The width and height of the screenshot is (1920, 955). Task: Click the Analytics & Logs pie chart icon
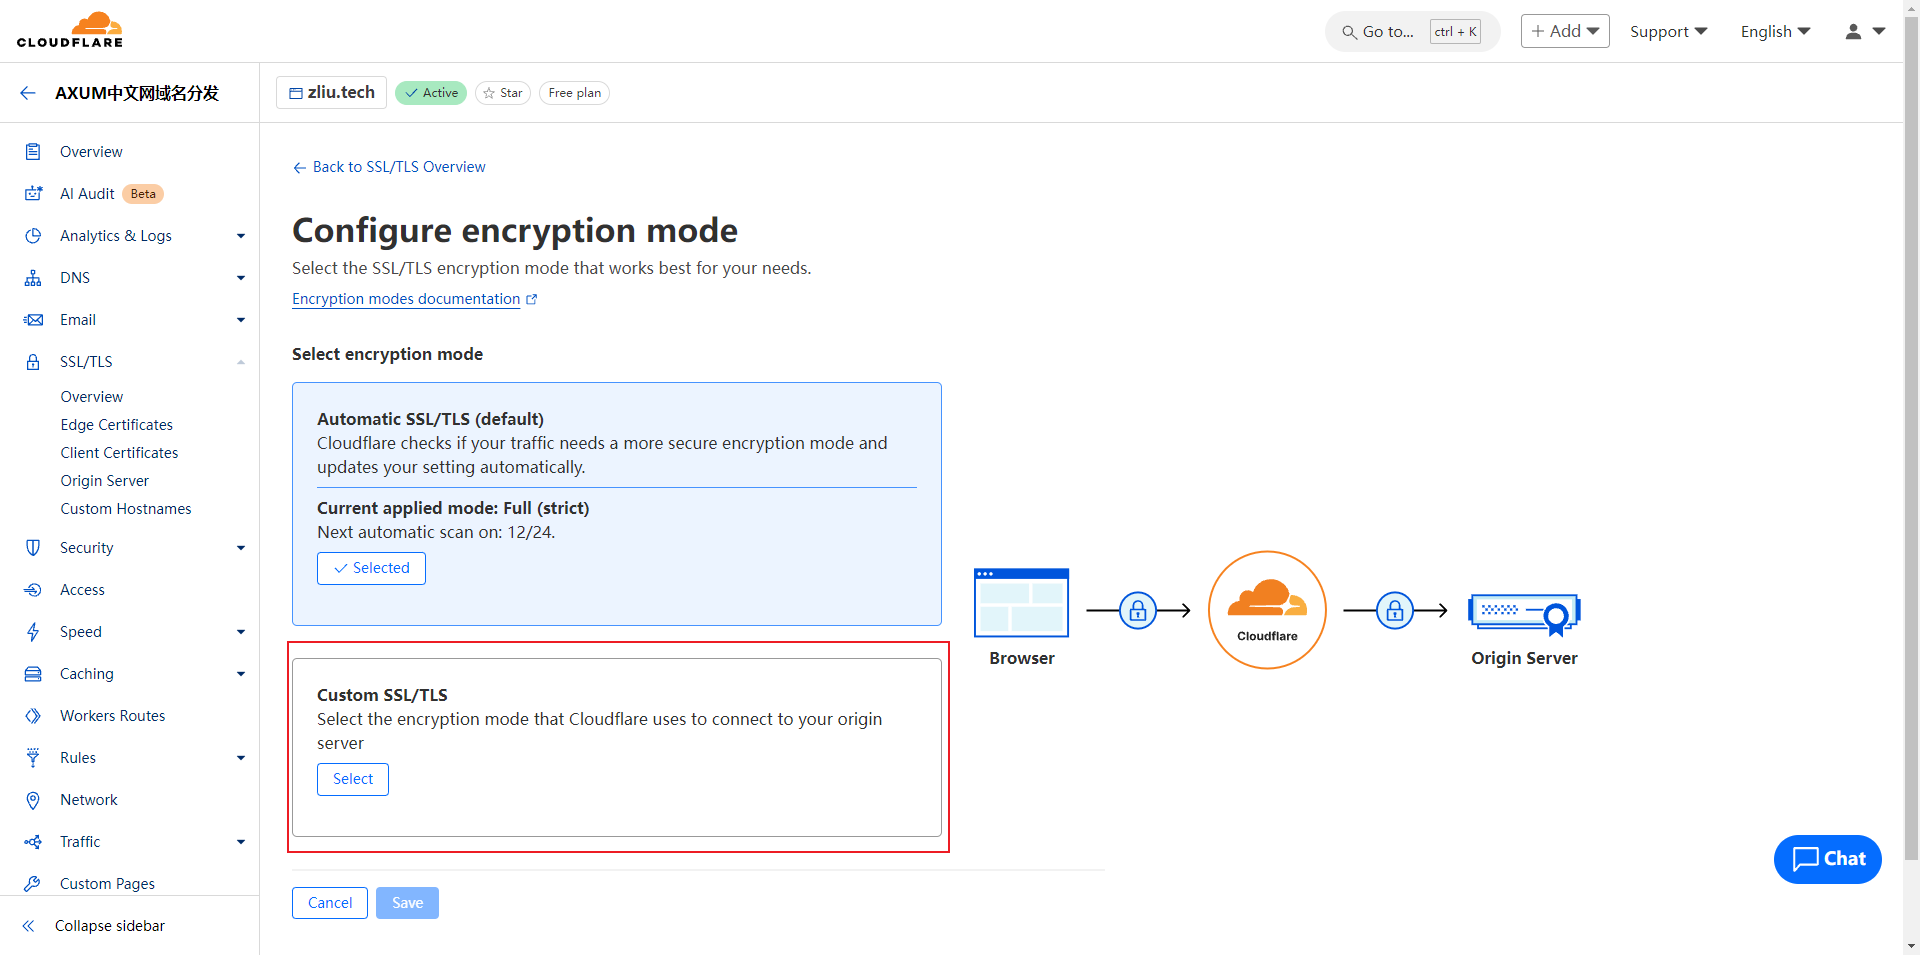point(33,236)
